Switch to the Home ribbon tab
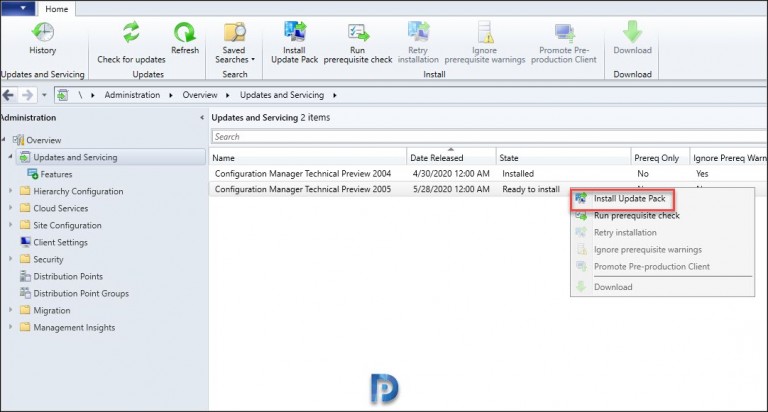This screenshot has height=412, width=768. [x=56, y=9]
